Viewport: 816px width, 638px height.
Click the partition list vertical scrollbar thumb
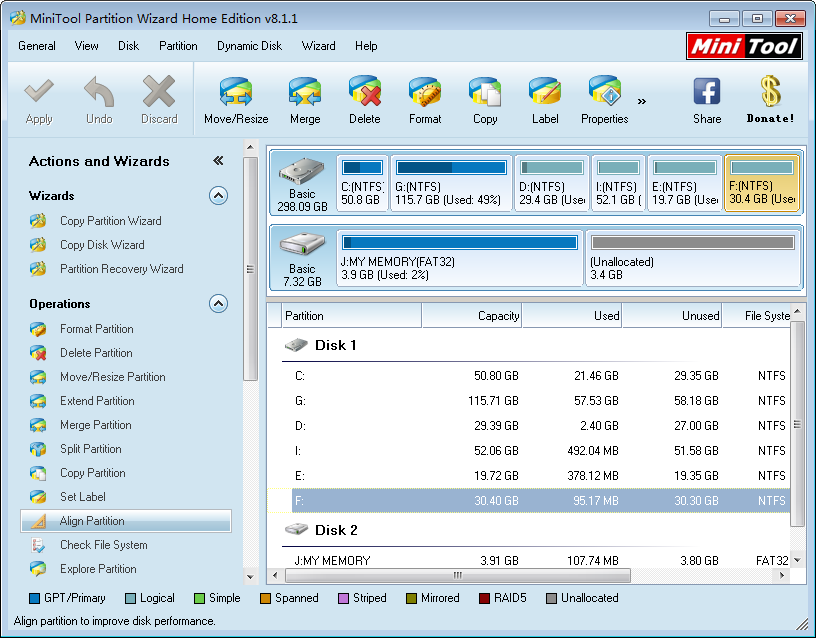[x=797, y=424]
